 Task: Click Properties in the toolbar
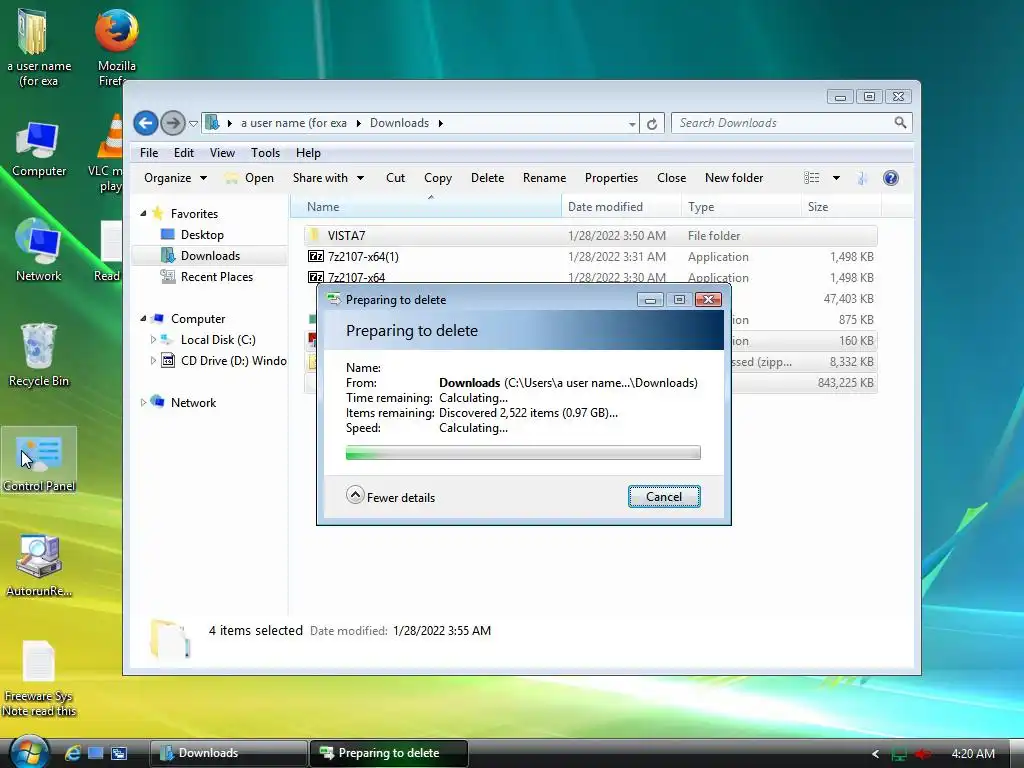[x=611, y=178]
